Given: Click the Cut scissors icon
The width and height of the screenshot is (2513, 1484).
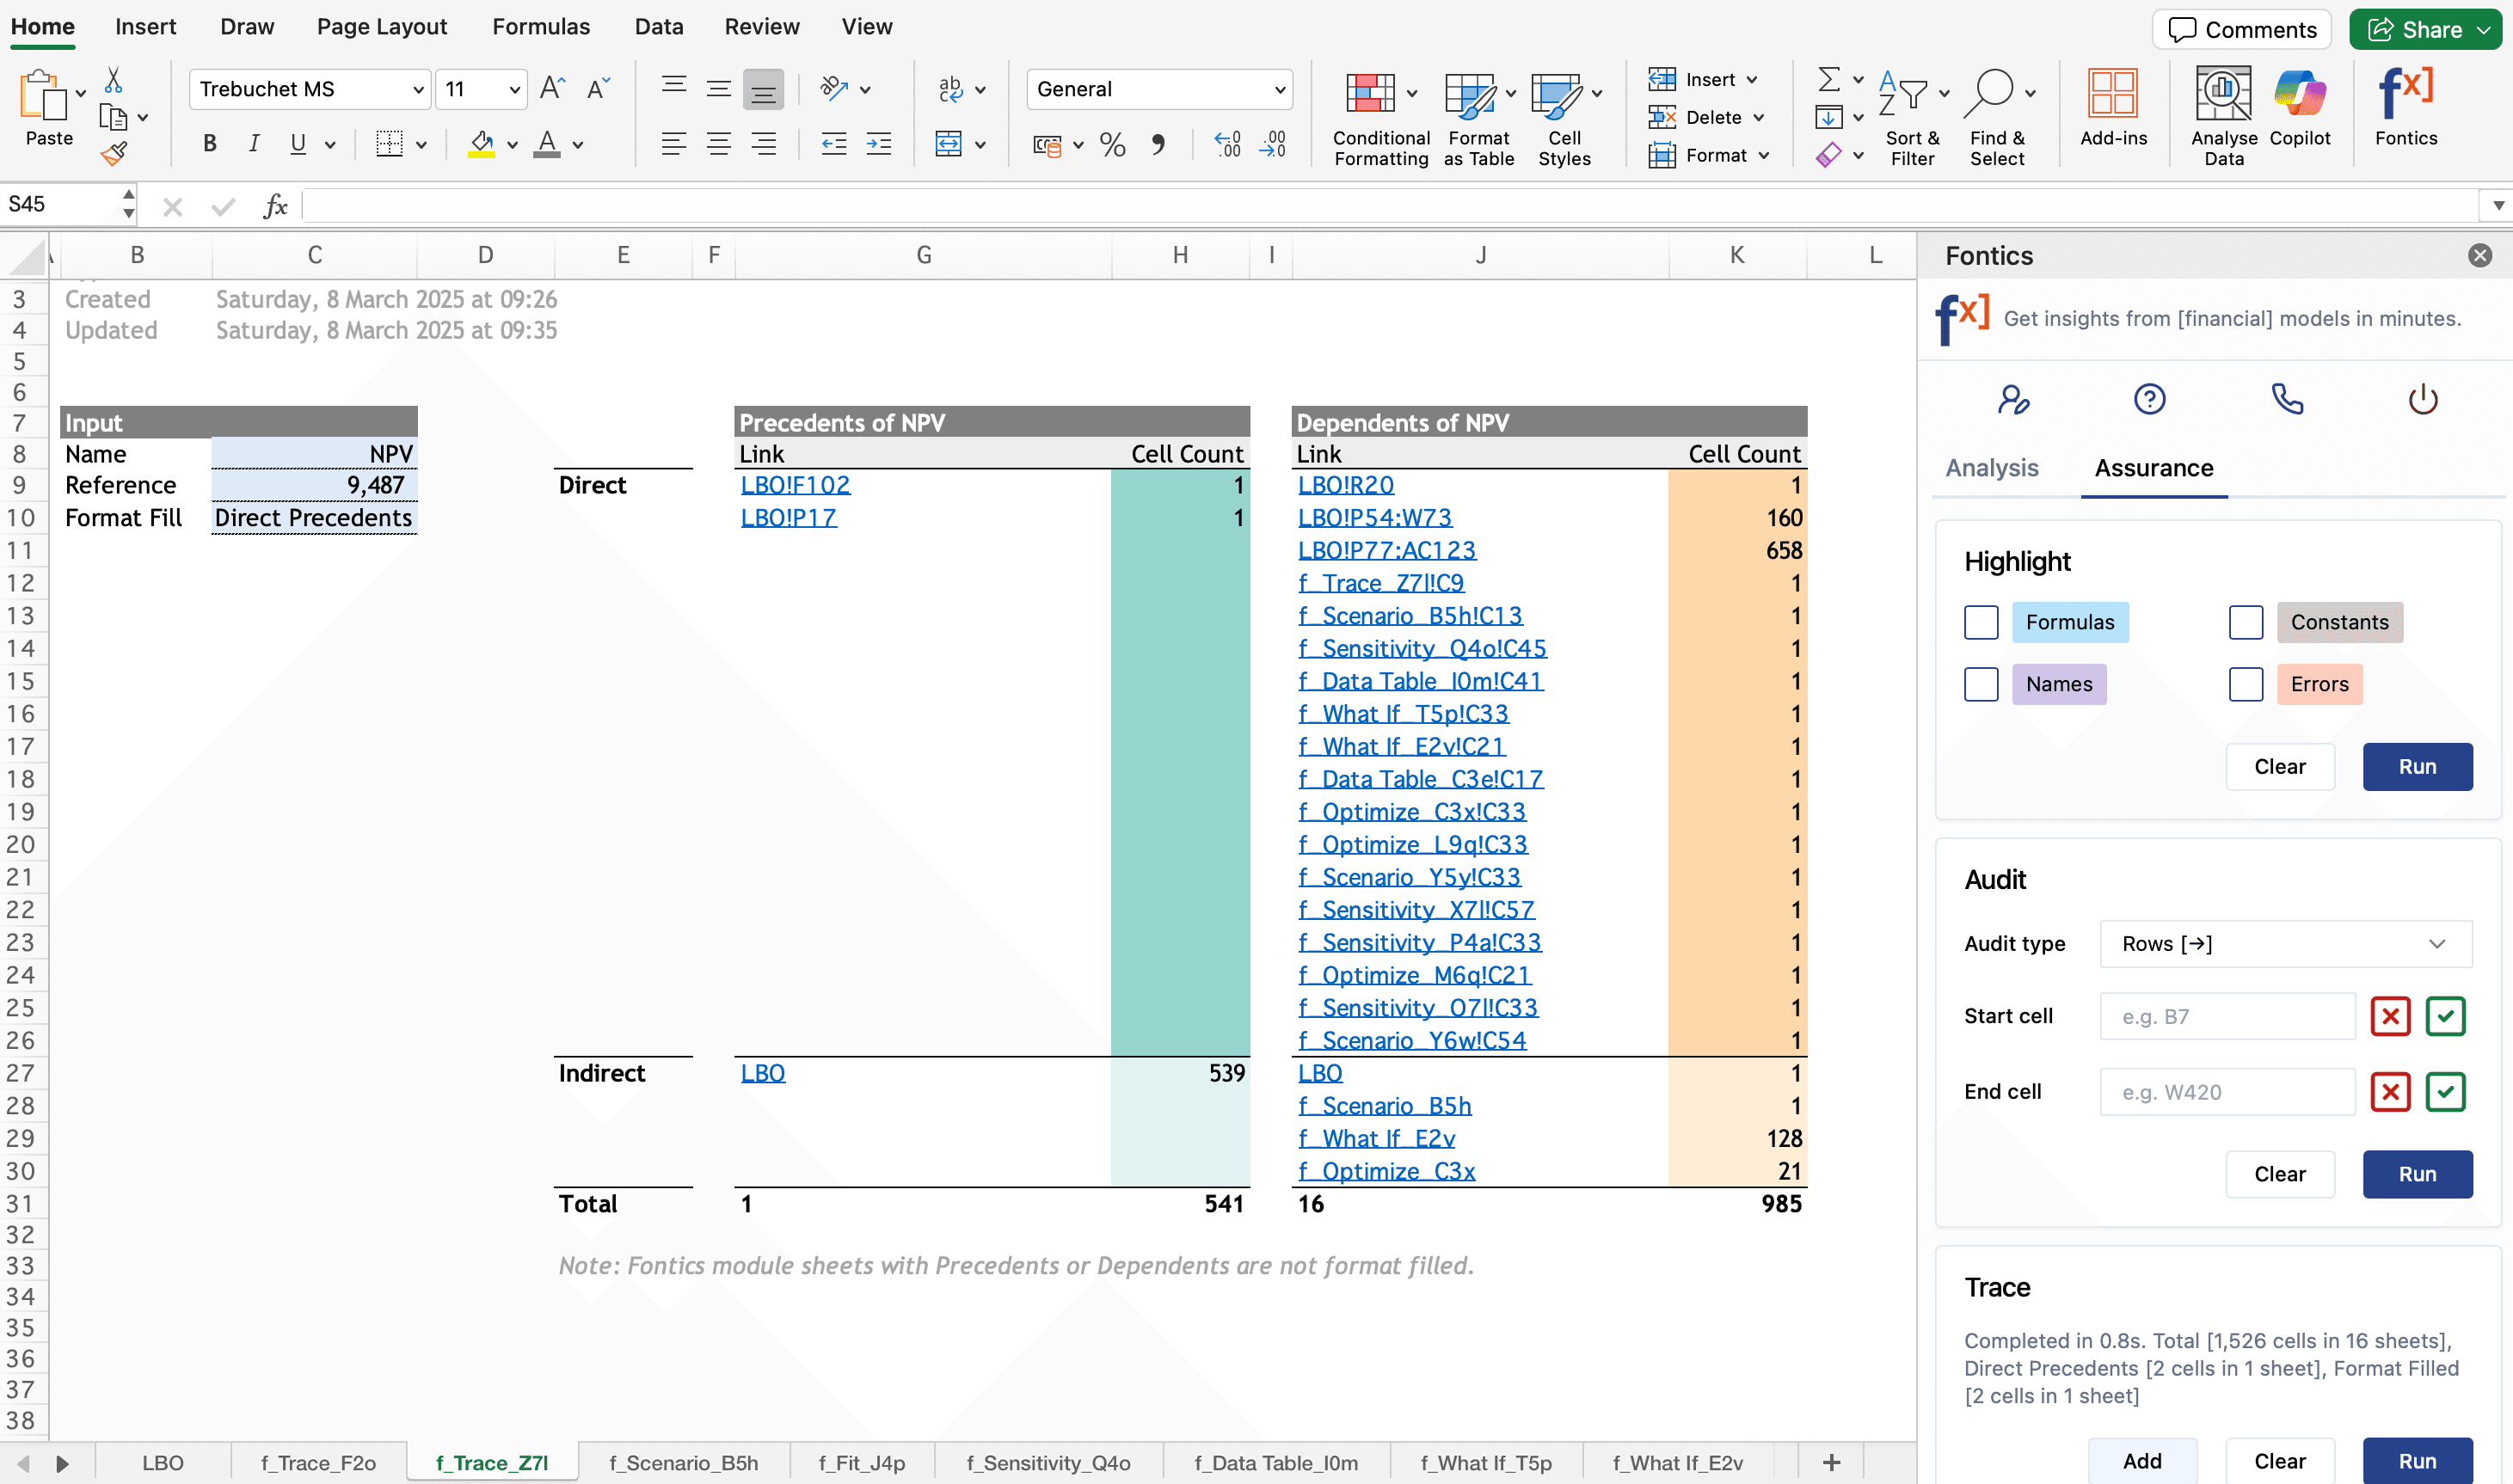Looking at the screenshot, I should point(113,80).
